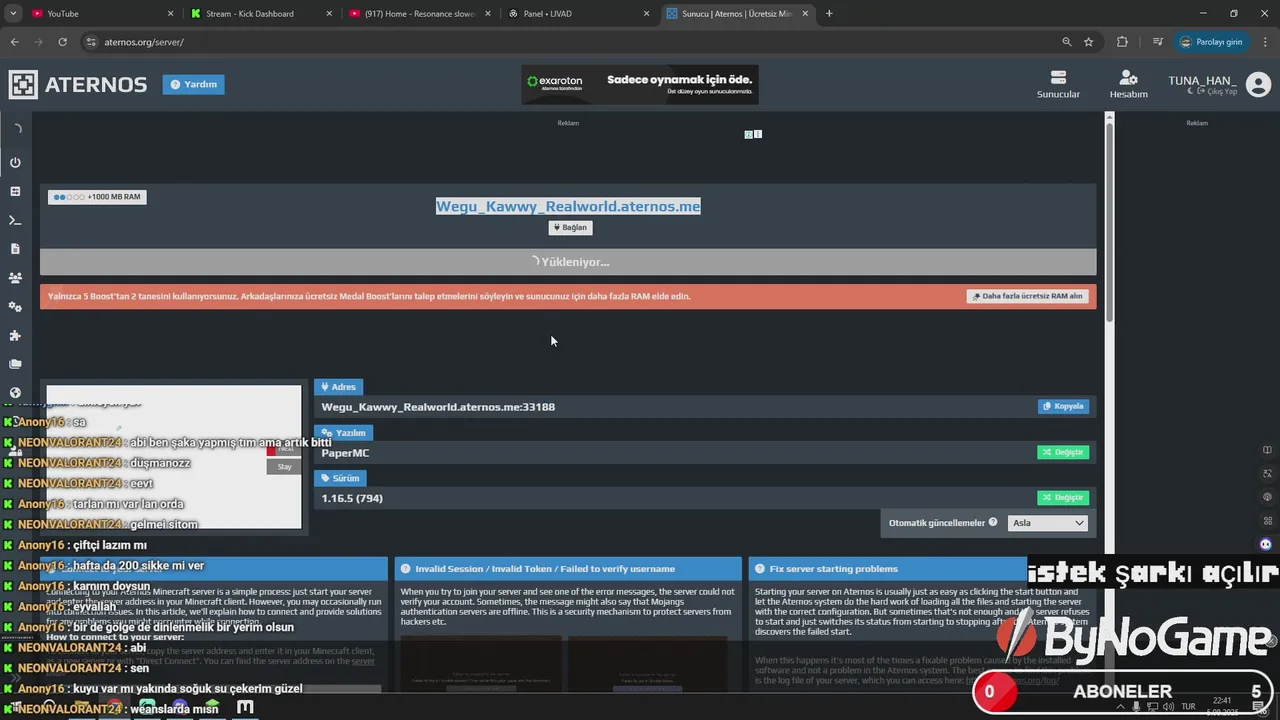
Task: Click the Stay button in overlay thumbnail
Action: pos(285,466)
